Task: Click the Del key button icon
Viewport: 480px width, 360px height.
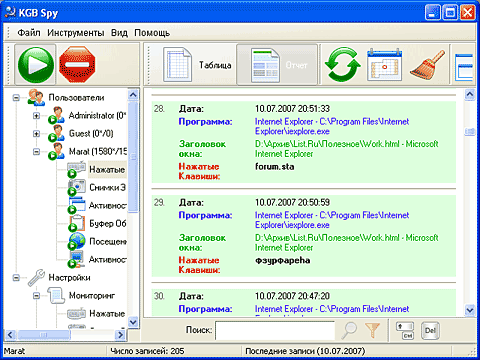Action: (x=430, y=330)
